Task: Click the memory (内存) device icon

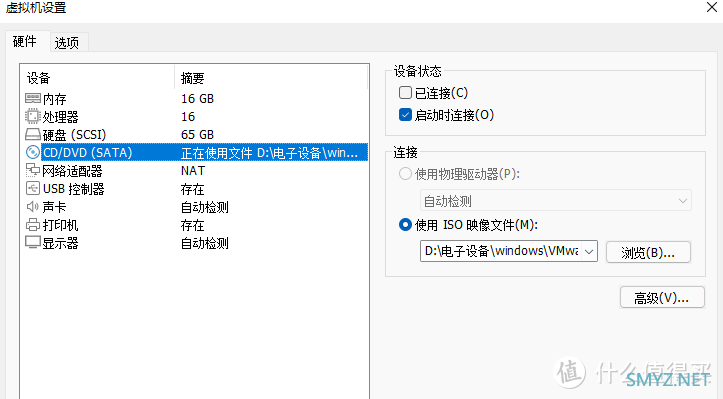Action: (x=33, y=98)
